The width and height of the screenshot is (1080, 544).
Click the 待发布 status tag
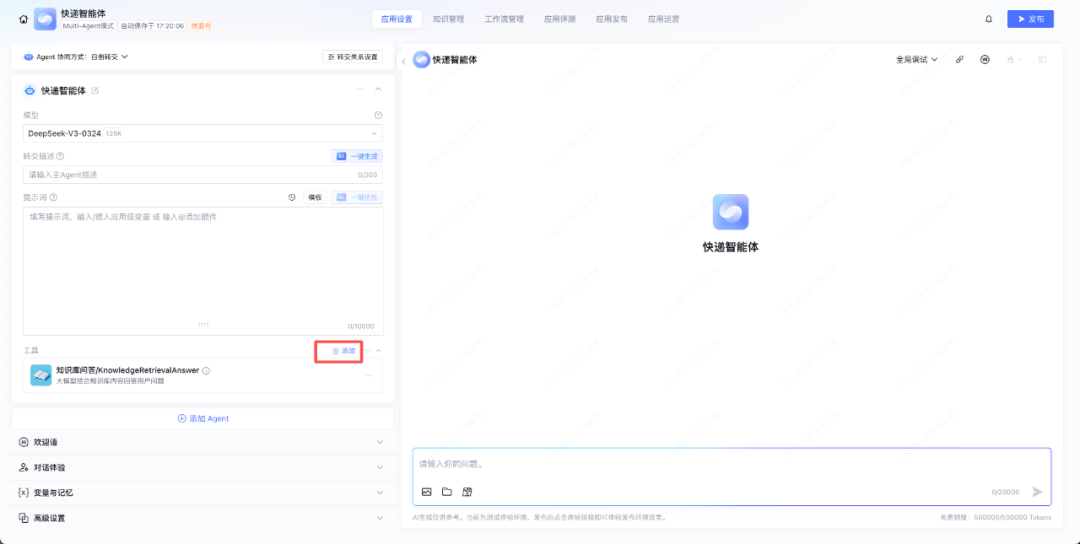200,25
